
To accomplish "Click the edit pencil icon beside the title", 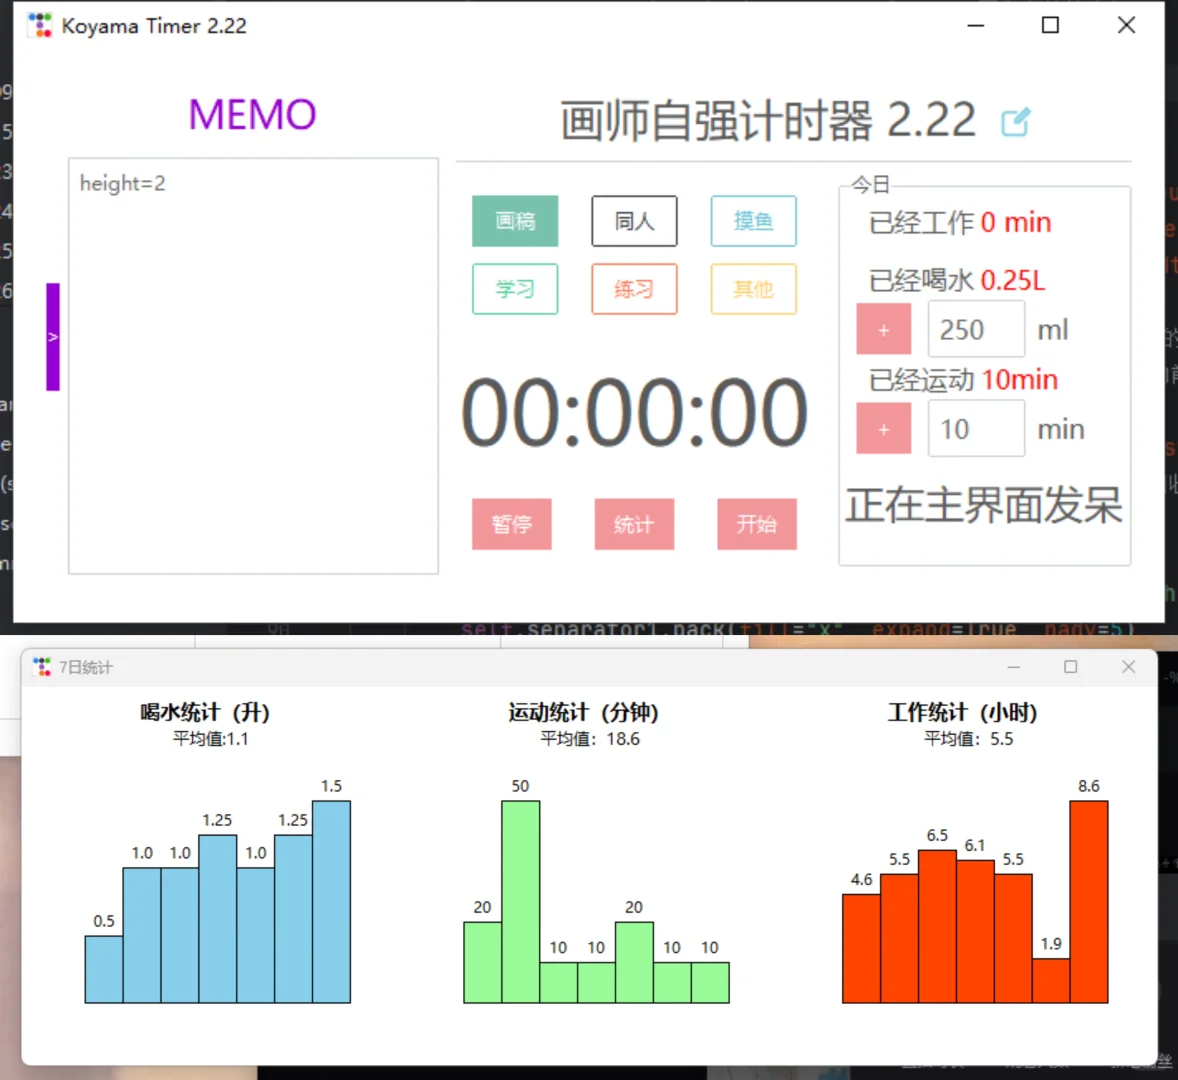I will click(1016, 121).
